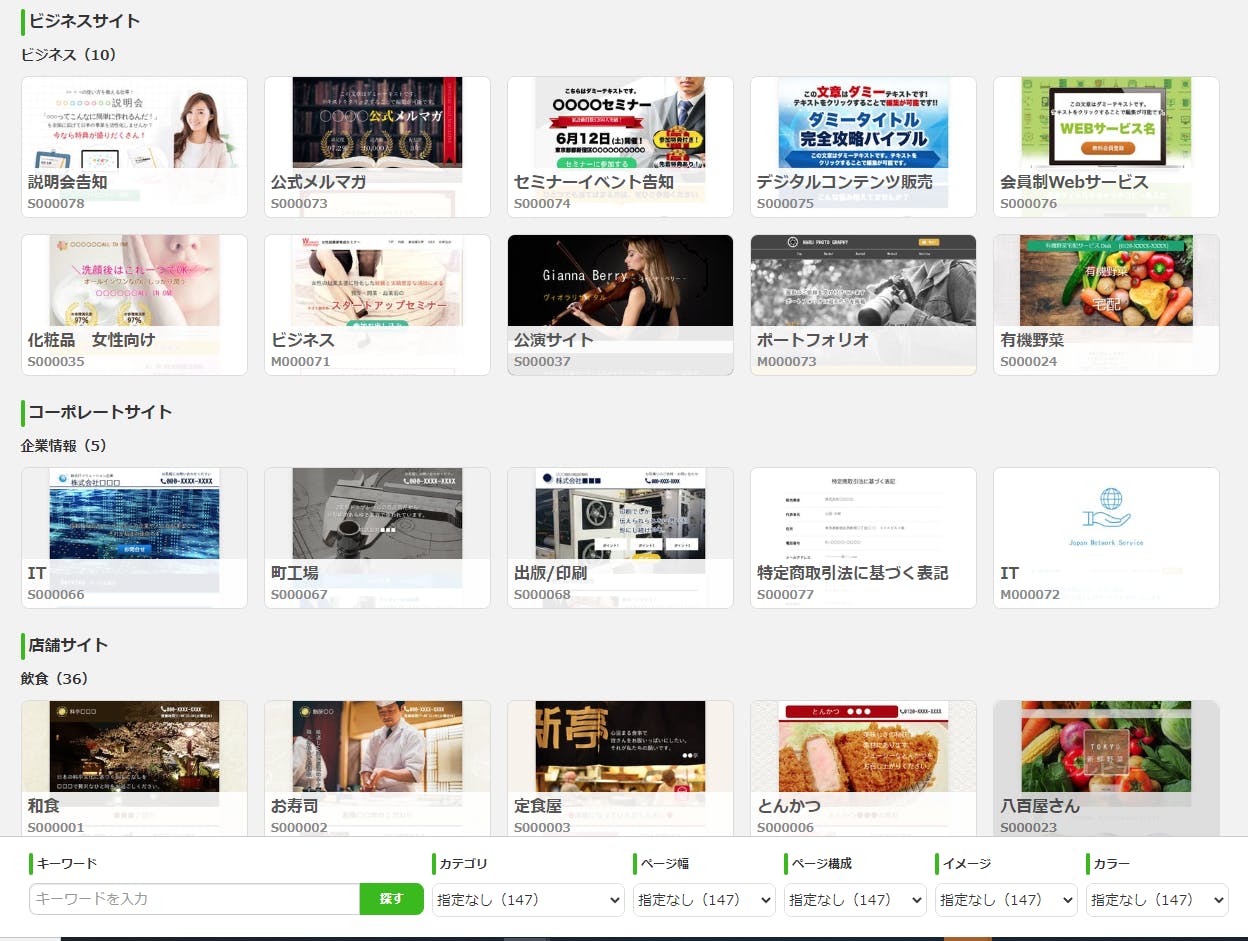Open the 公演サイト violinist template

click(620, 304)
